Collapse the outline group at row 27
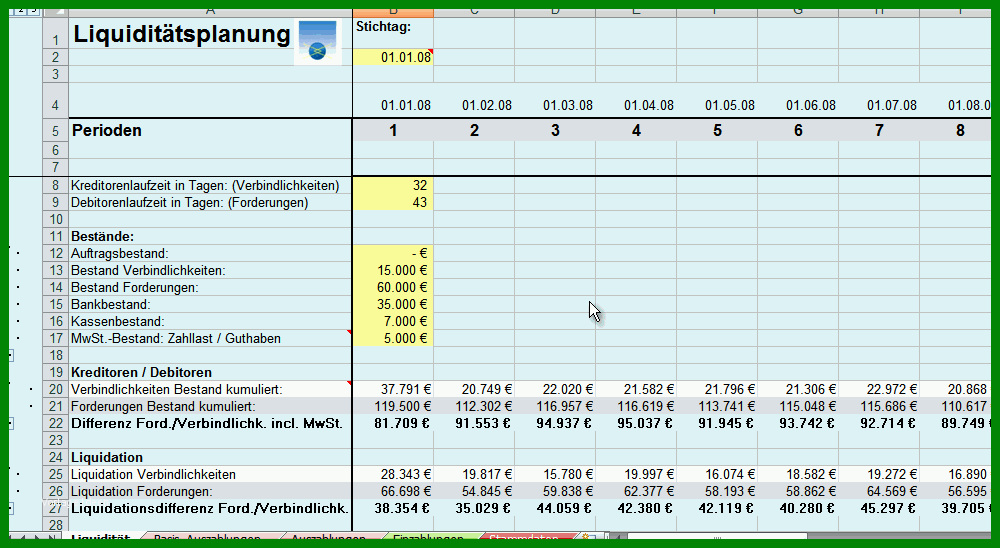The height and width of the screenshot is (548, 1000). click(x=11, y=508)
